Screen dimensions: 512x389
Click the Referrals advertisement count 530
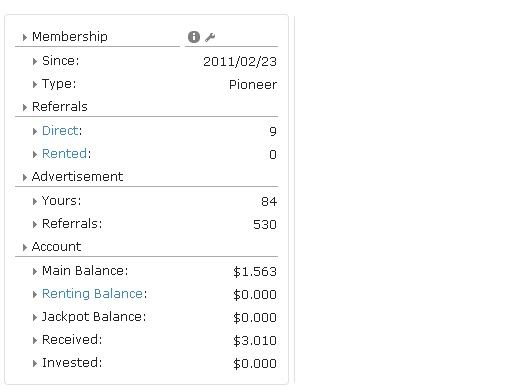(265, 224)
